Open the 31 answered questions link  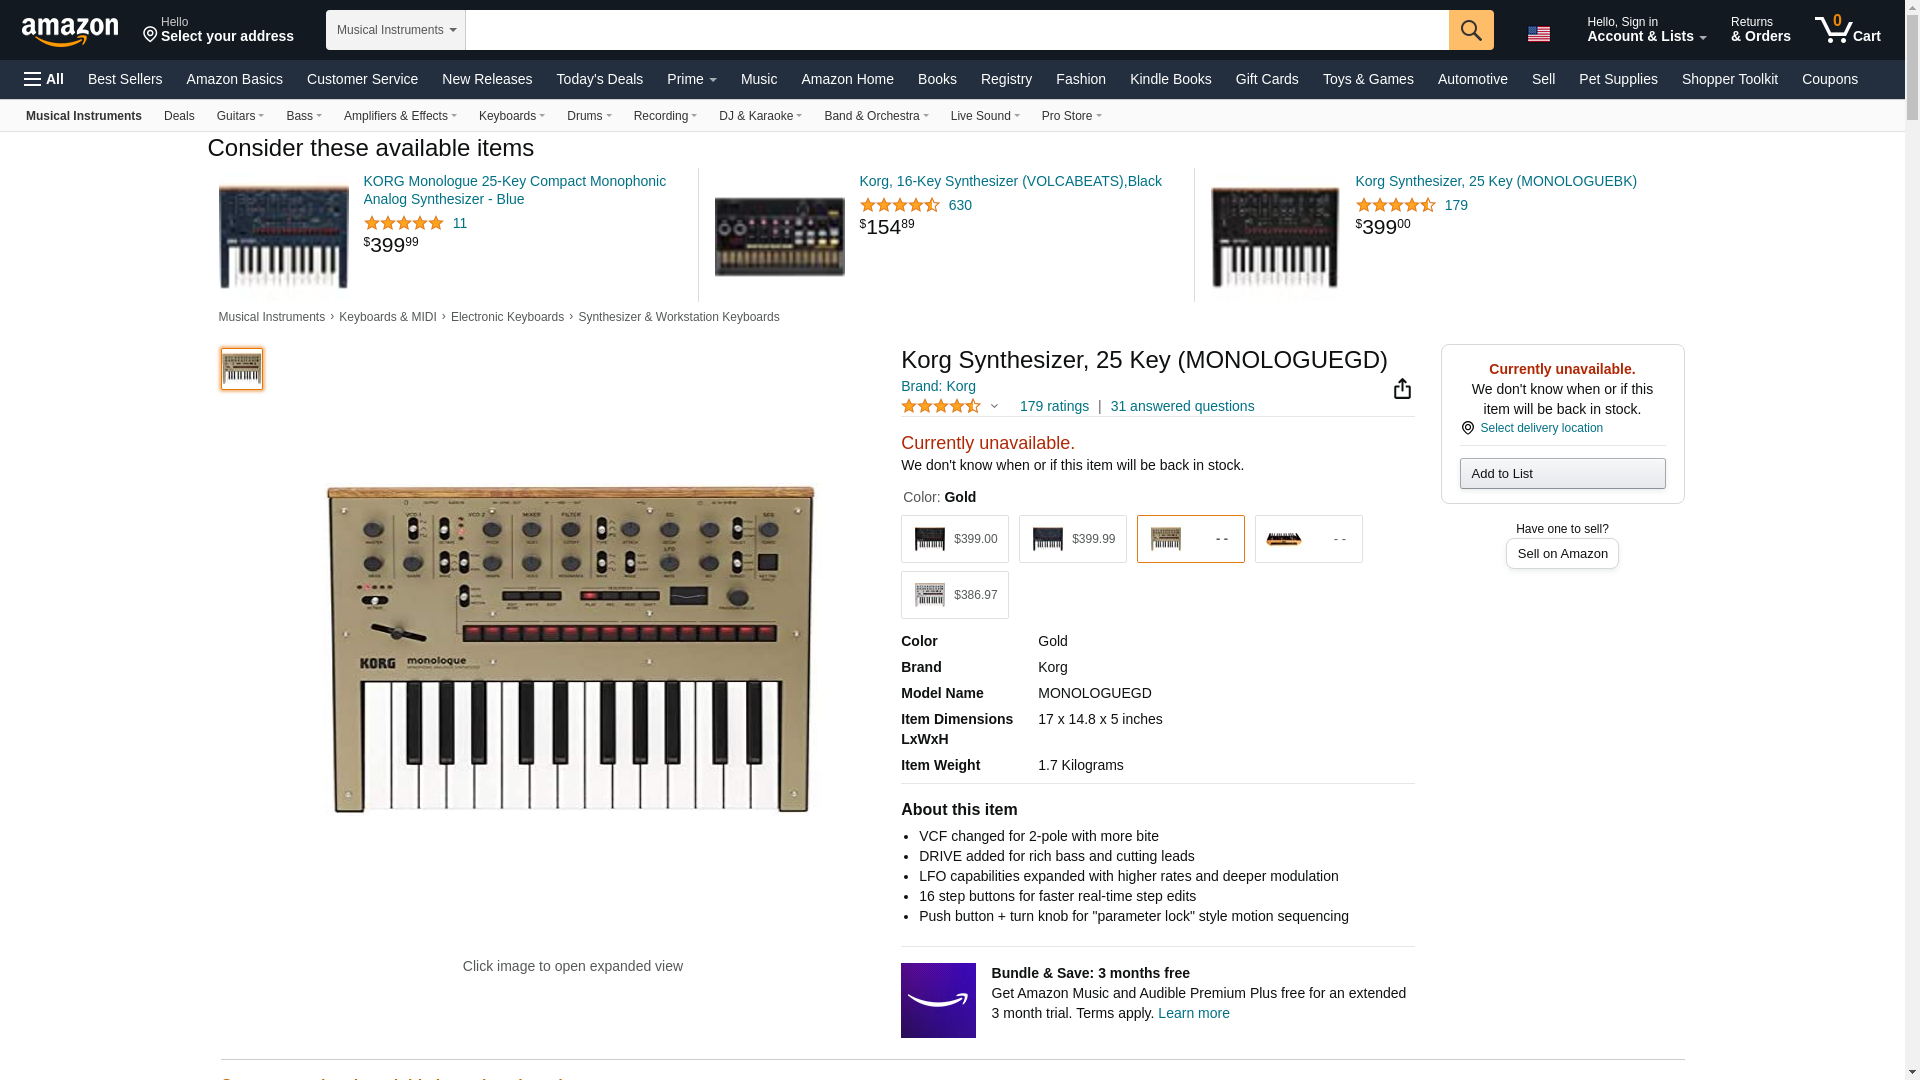pyautogui.click(x=1182, y=407)
